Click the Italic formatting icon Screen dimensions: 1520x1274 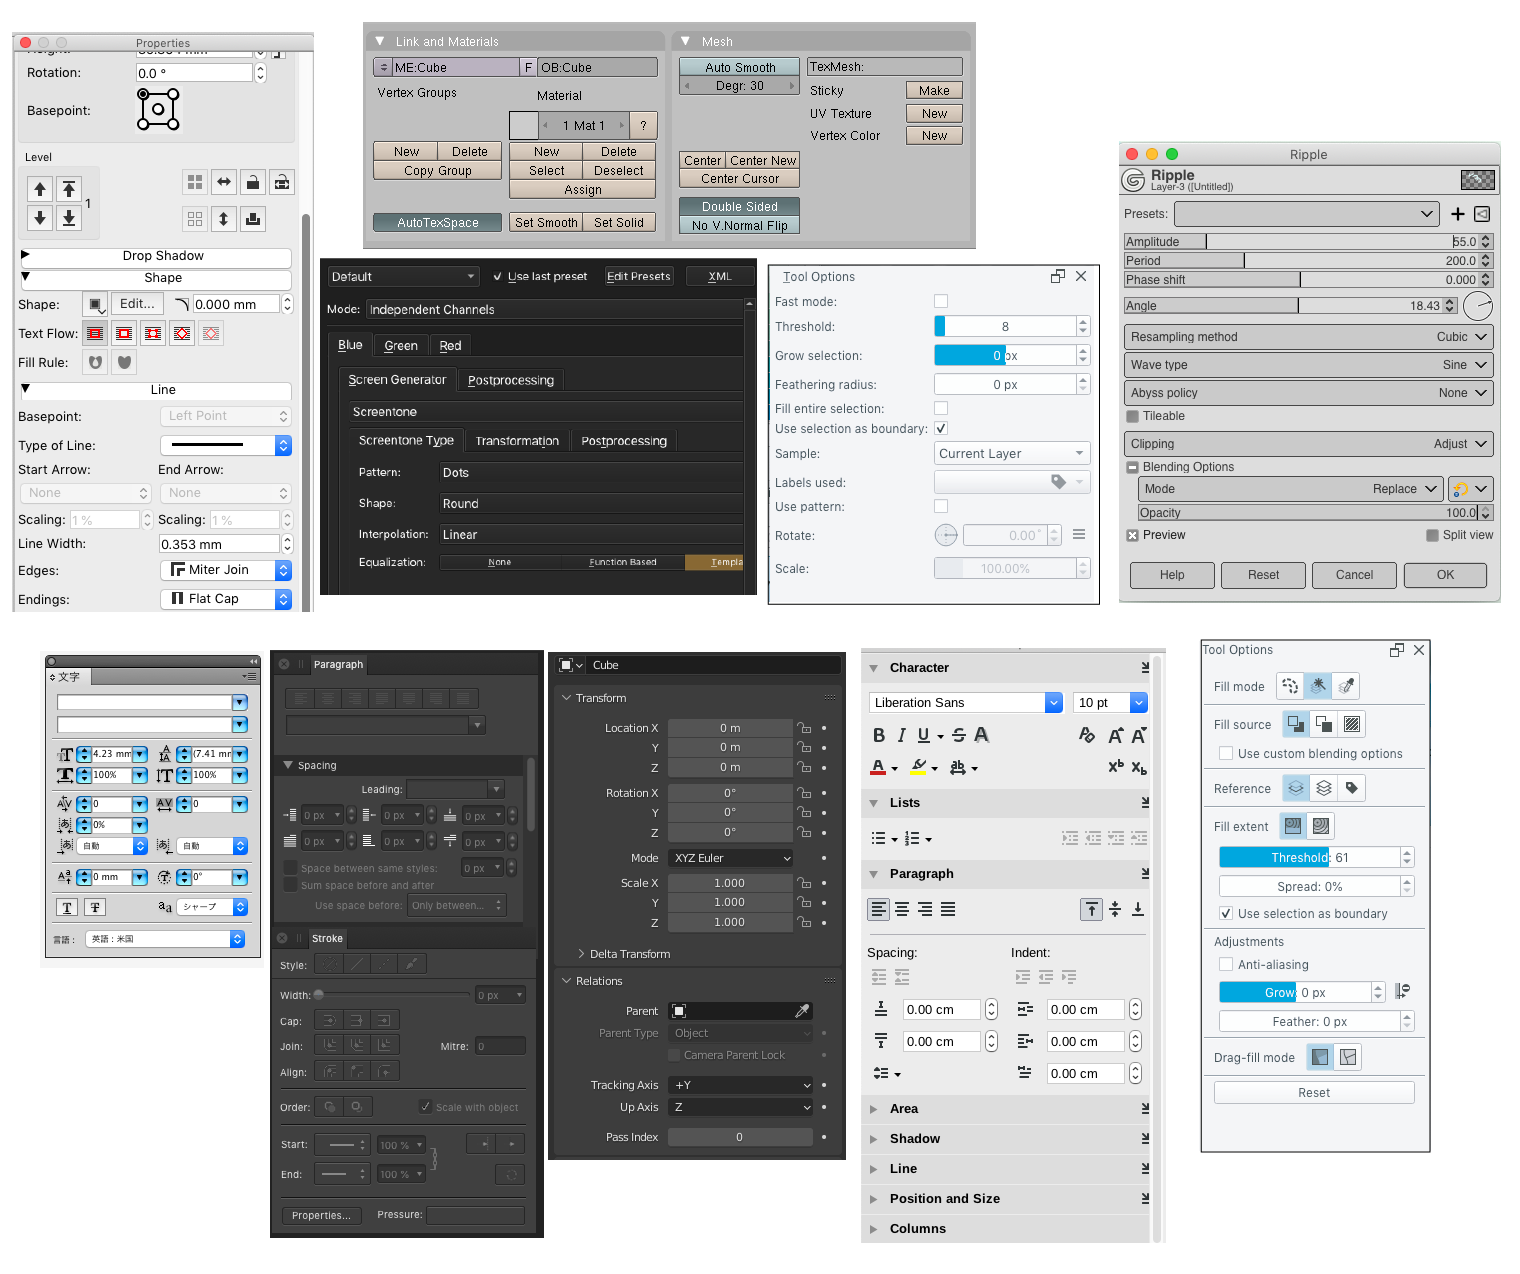tap(901, 735)
